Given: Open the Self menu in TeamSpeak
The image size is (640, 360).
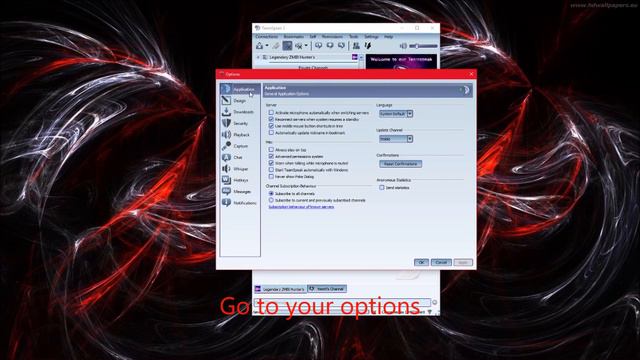Looking at the screenshot, I should coord(313,37).
